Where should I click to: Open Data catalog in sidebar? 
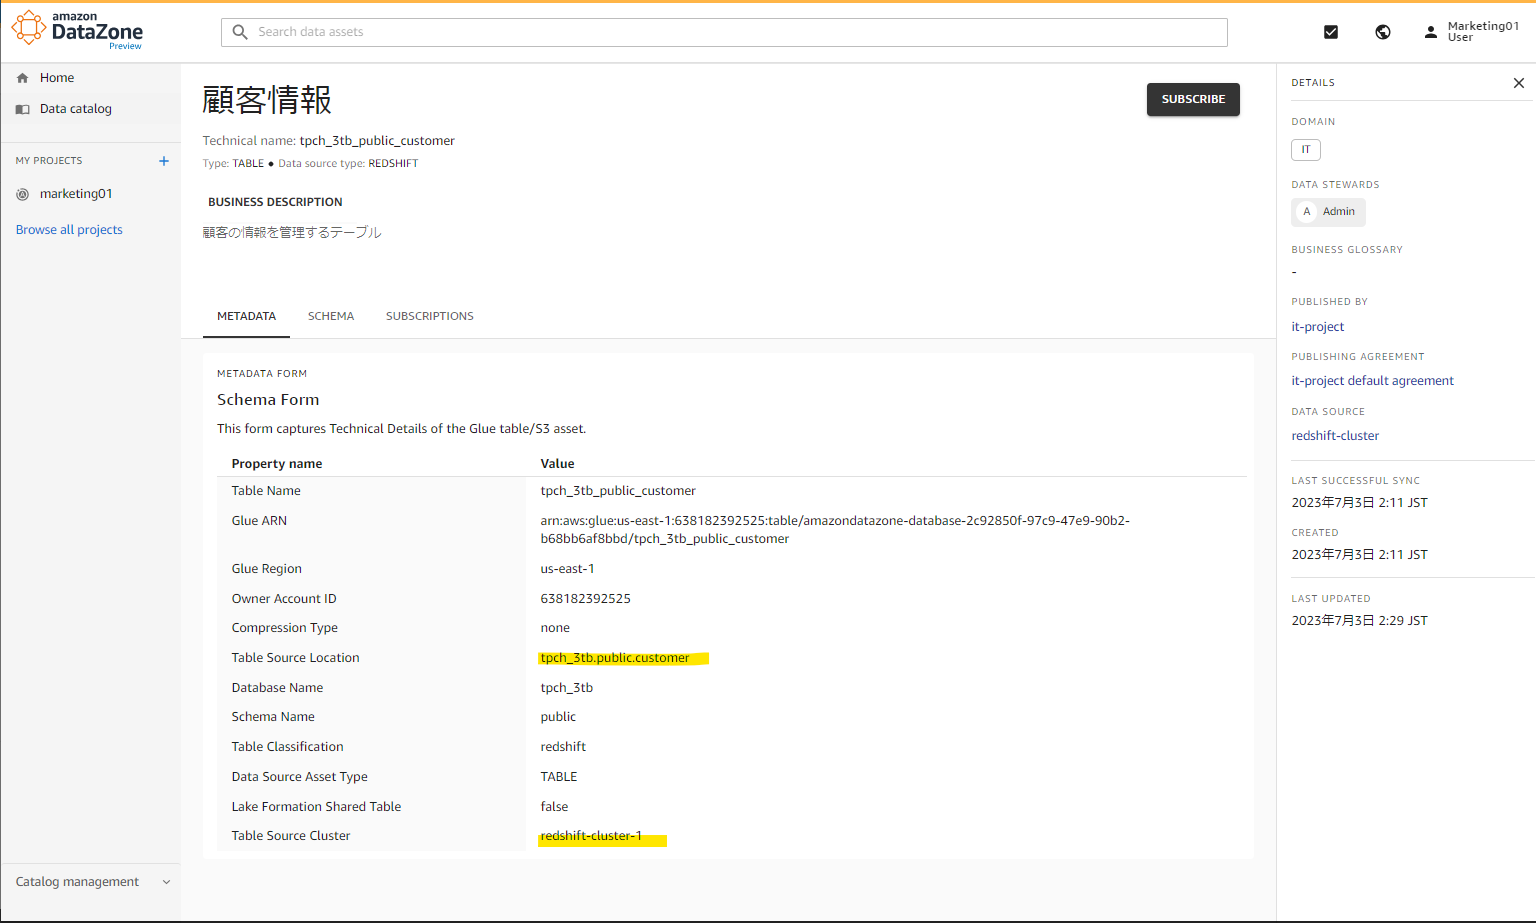[x=76, y=109]
